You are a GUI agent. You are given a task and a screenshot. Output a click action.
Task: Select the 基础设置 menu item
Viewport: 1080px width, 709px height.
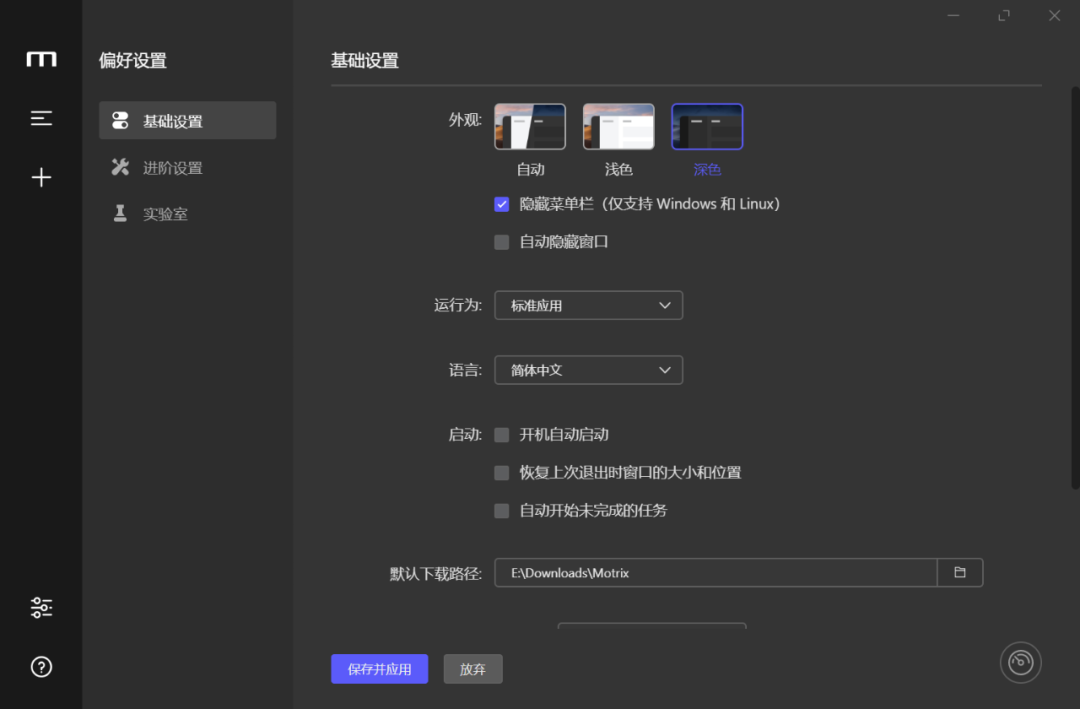187,121
